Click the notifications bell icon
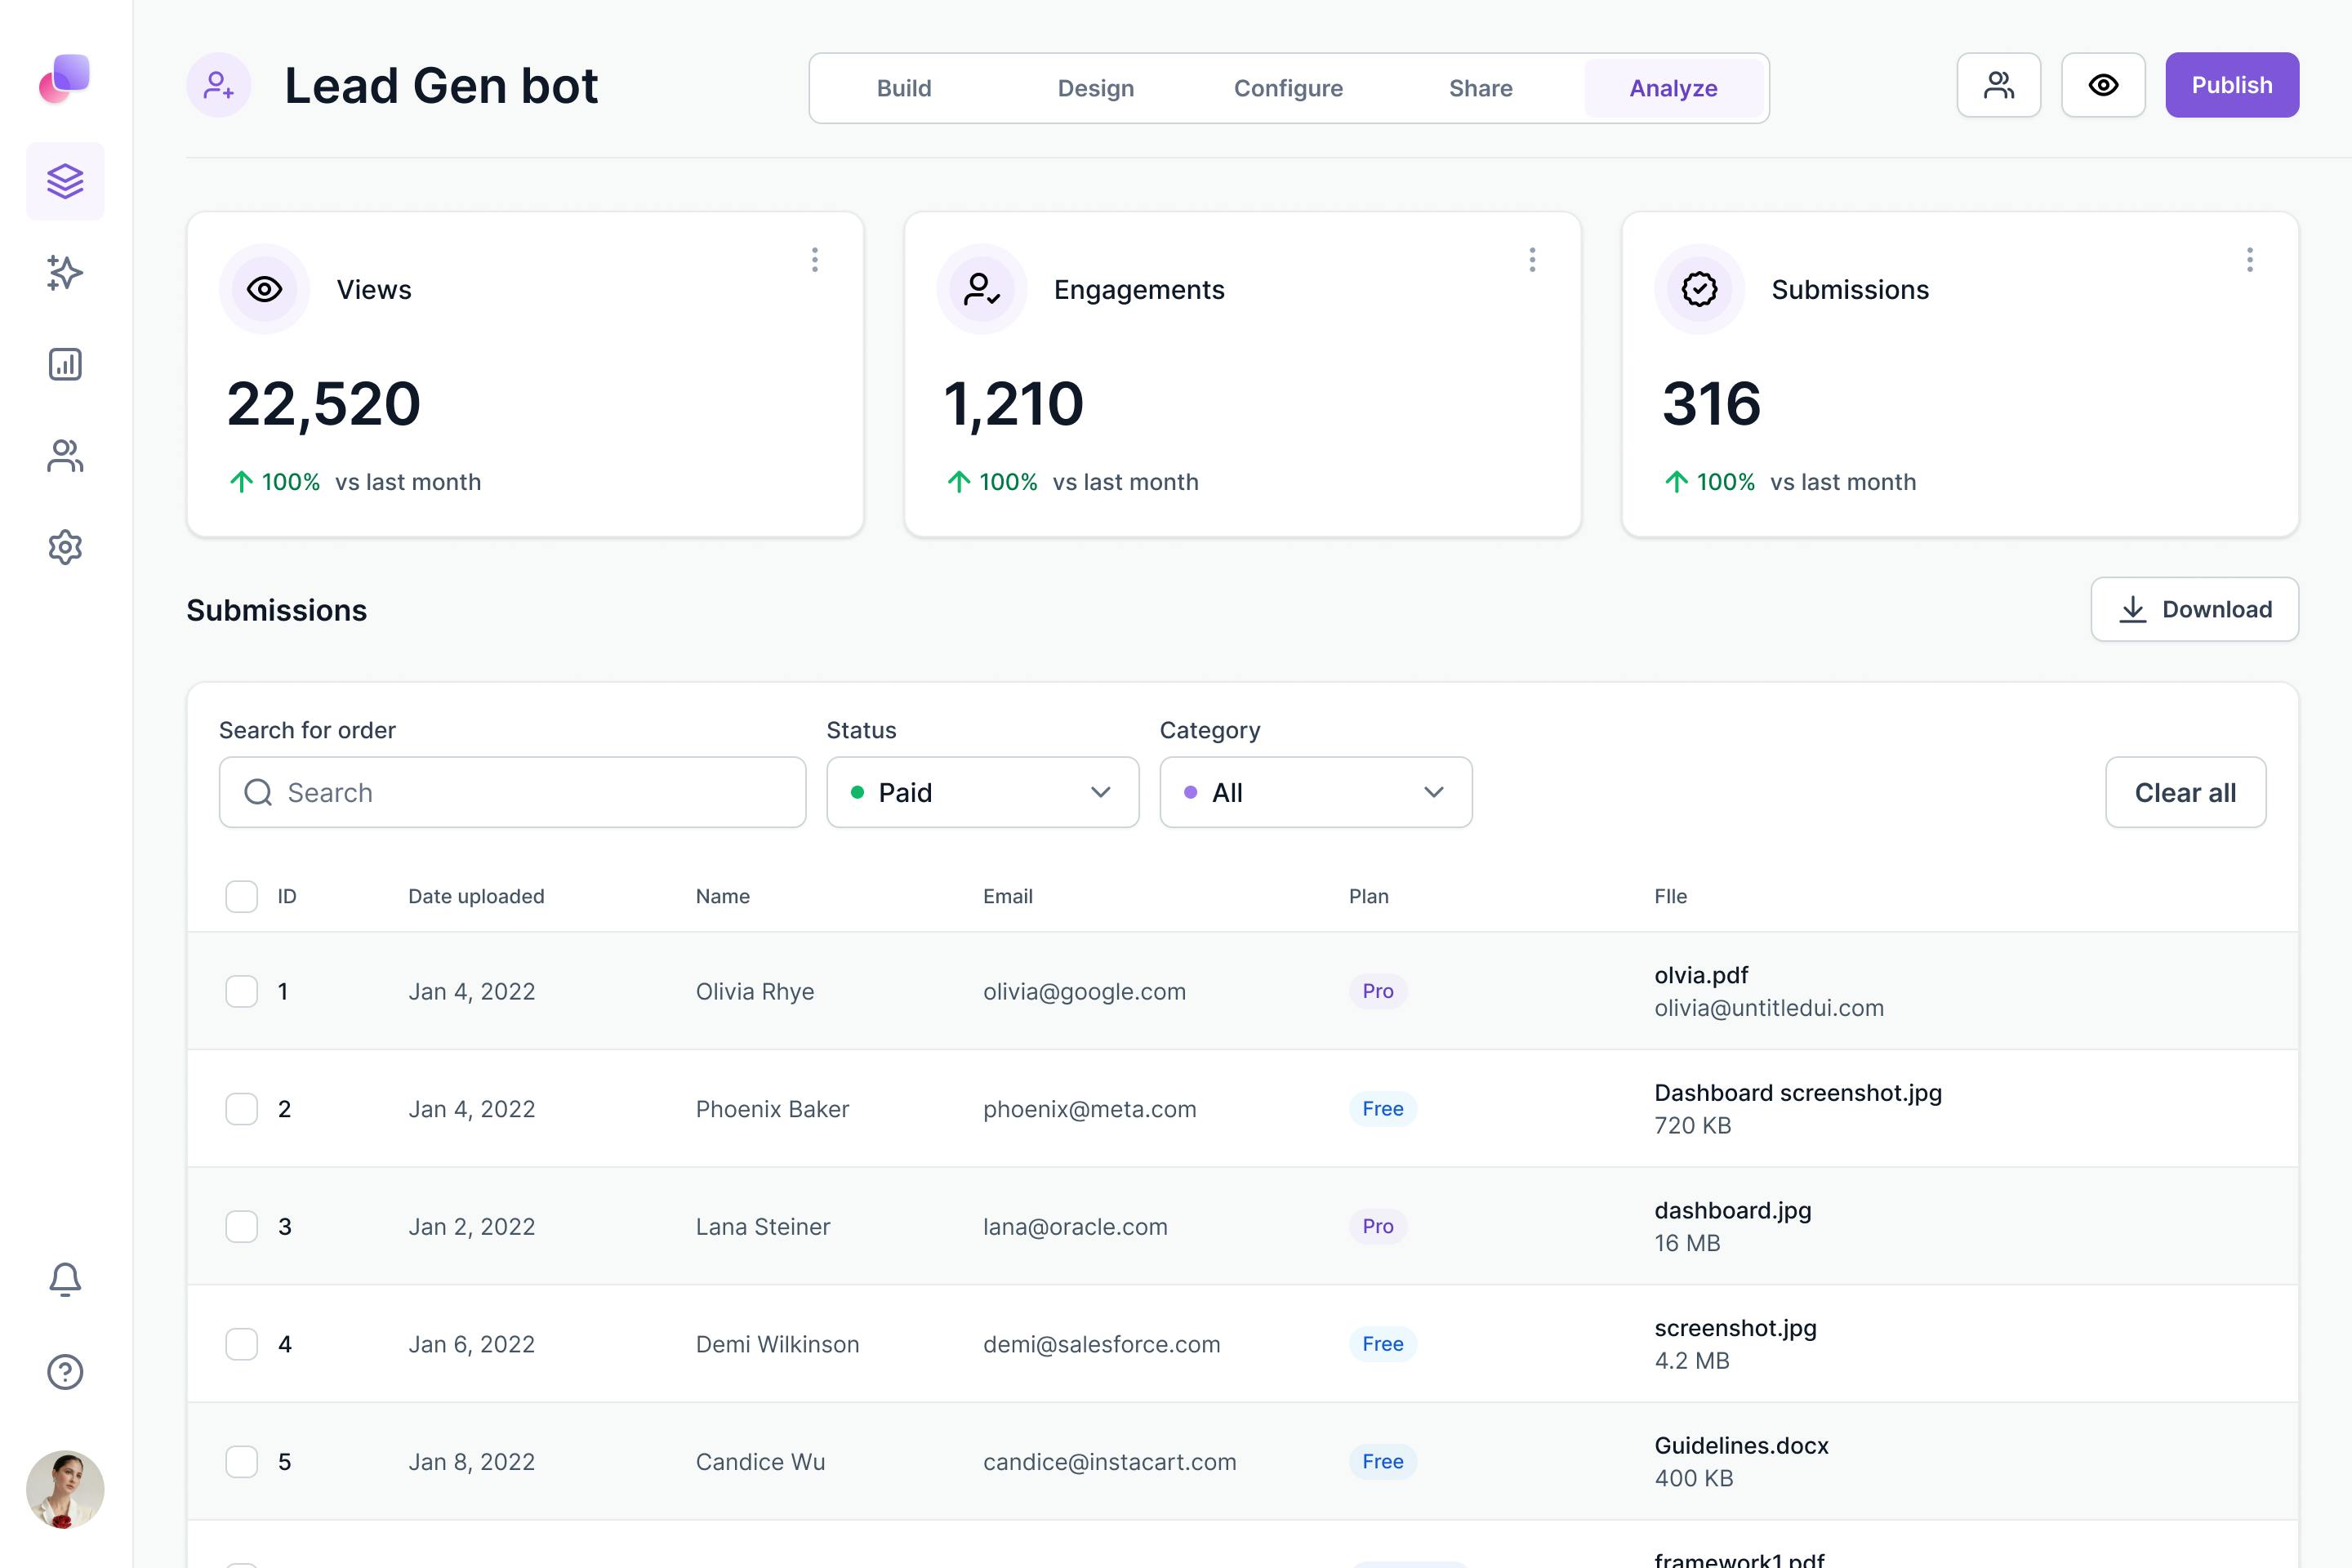2352x1568 pixels. coord(65,1279)
